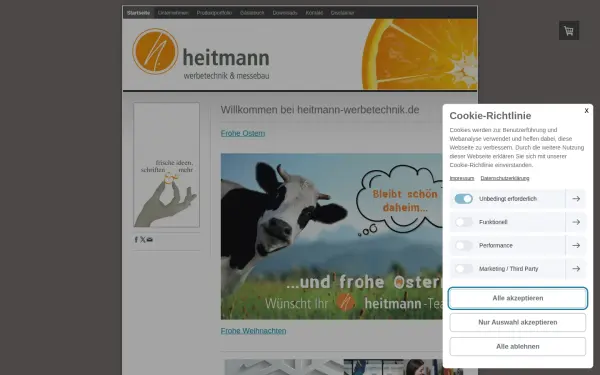The image size is (600, 375).
Task: Open the Produktportfolio menu item
Action: pyautogui.click(x=214, y=13)
